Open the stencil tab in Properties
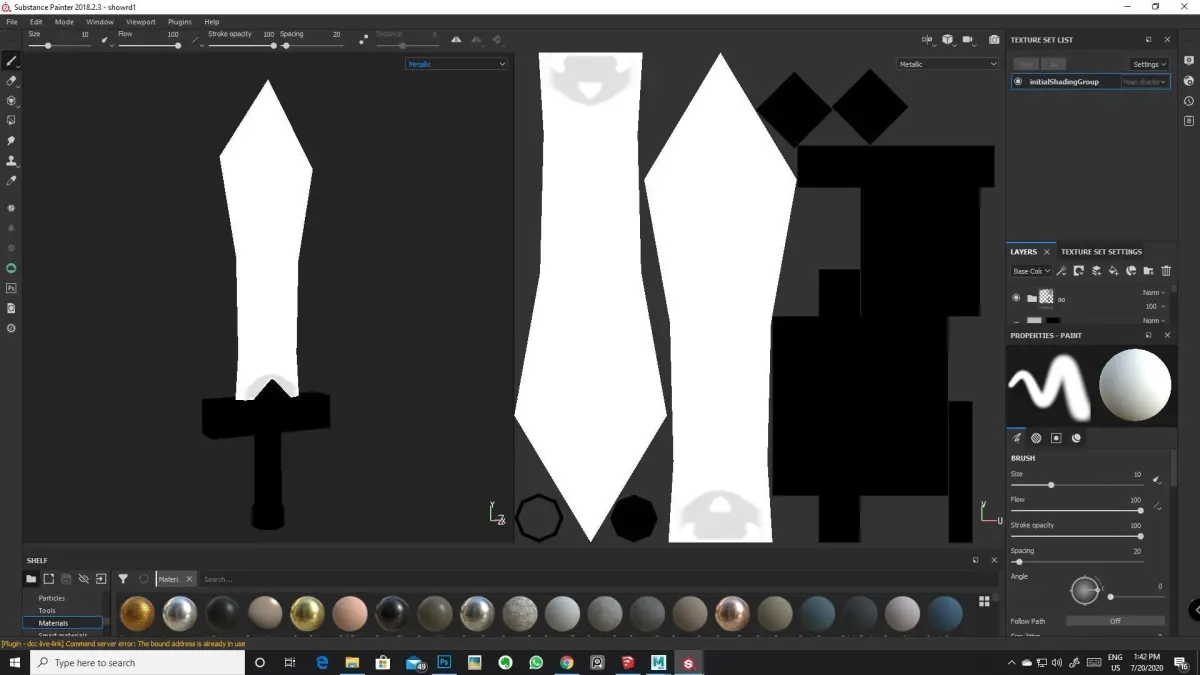 click(x=1056, y=438)
